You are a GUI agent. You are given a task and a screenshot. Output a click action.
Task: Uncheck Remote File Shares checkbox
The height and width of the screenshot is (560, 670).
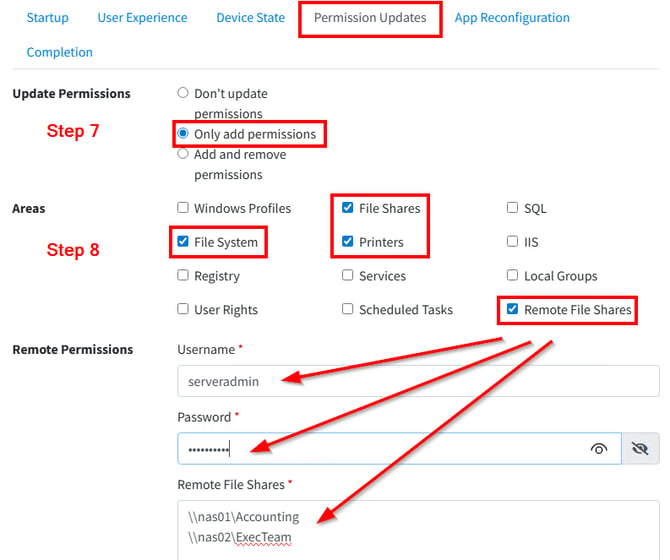(x=512, y=309)
